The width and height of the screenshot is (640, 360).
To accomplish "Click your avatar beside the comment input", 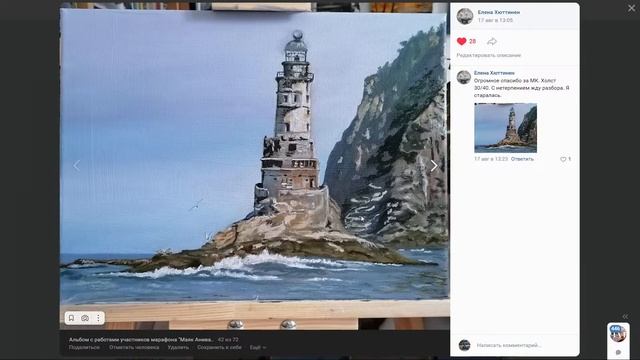I will click(x=464, y=345).
